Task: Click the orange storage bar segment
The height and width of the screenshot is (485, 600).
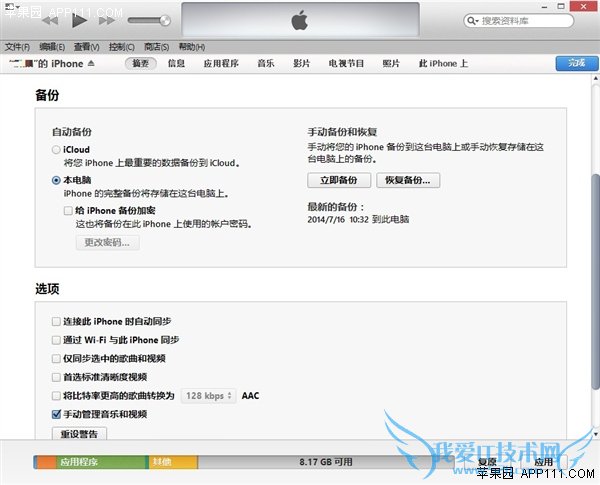Action: tap(46, 462)
